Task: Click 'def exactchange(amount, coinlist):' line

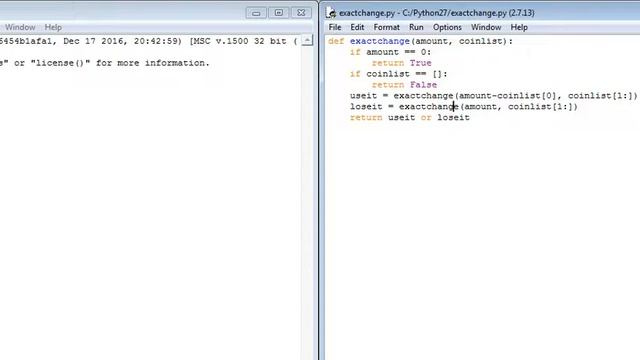Action: point(420,41)
